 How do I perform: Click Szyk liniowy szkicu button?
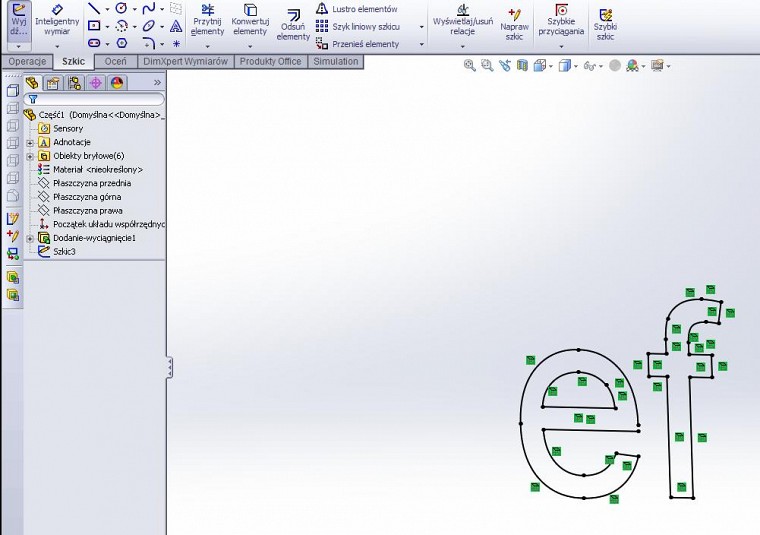[x=358, y=27]
